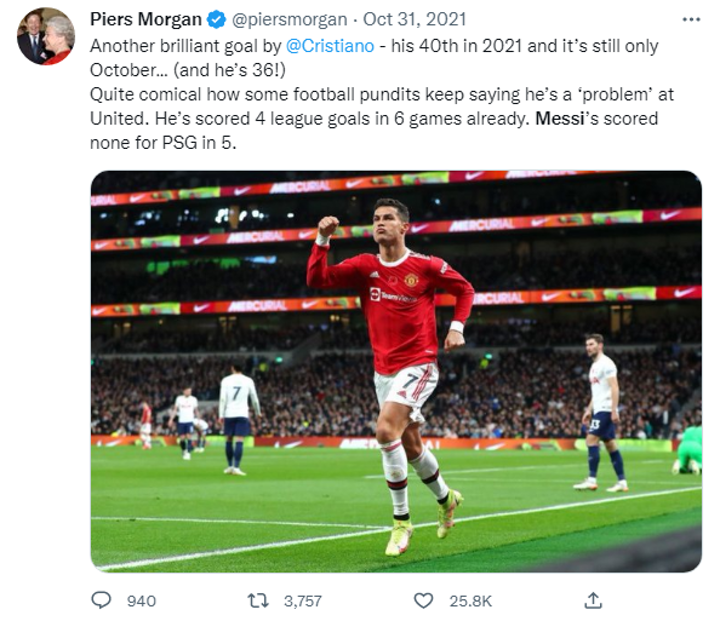Click the Piers Morgan display name
This screenshot has height=621, width=720.
tap(145, 19)
